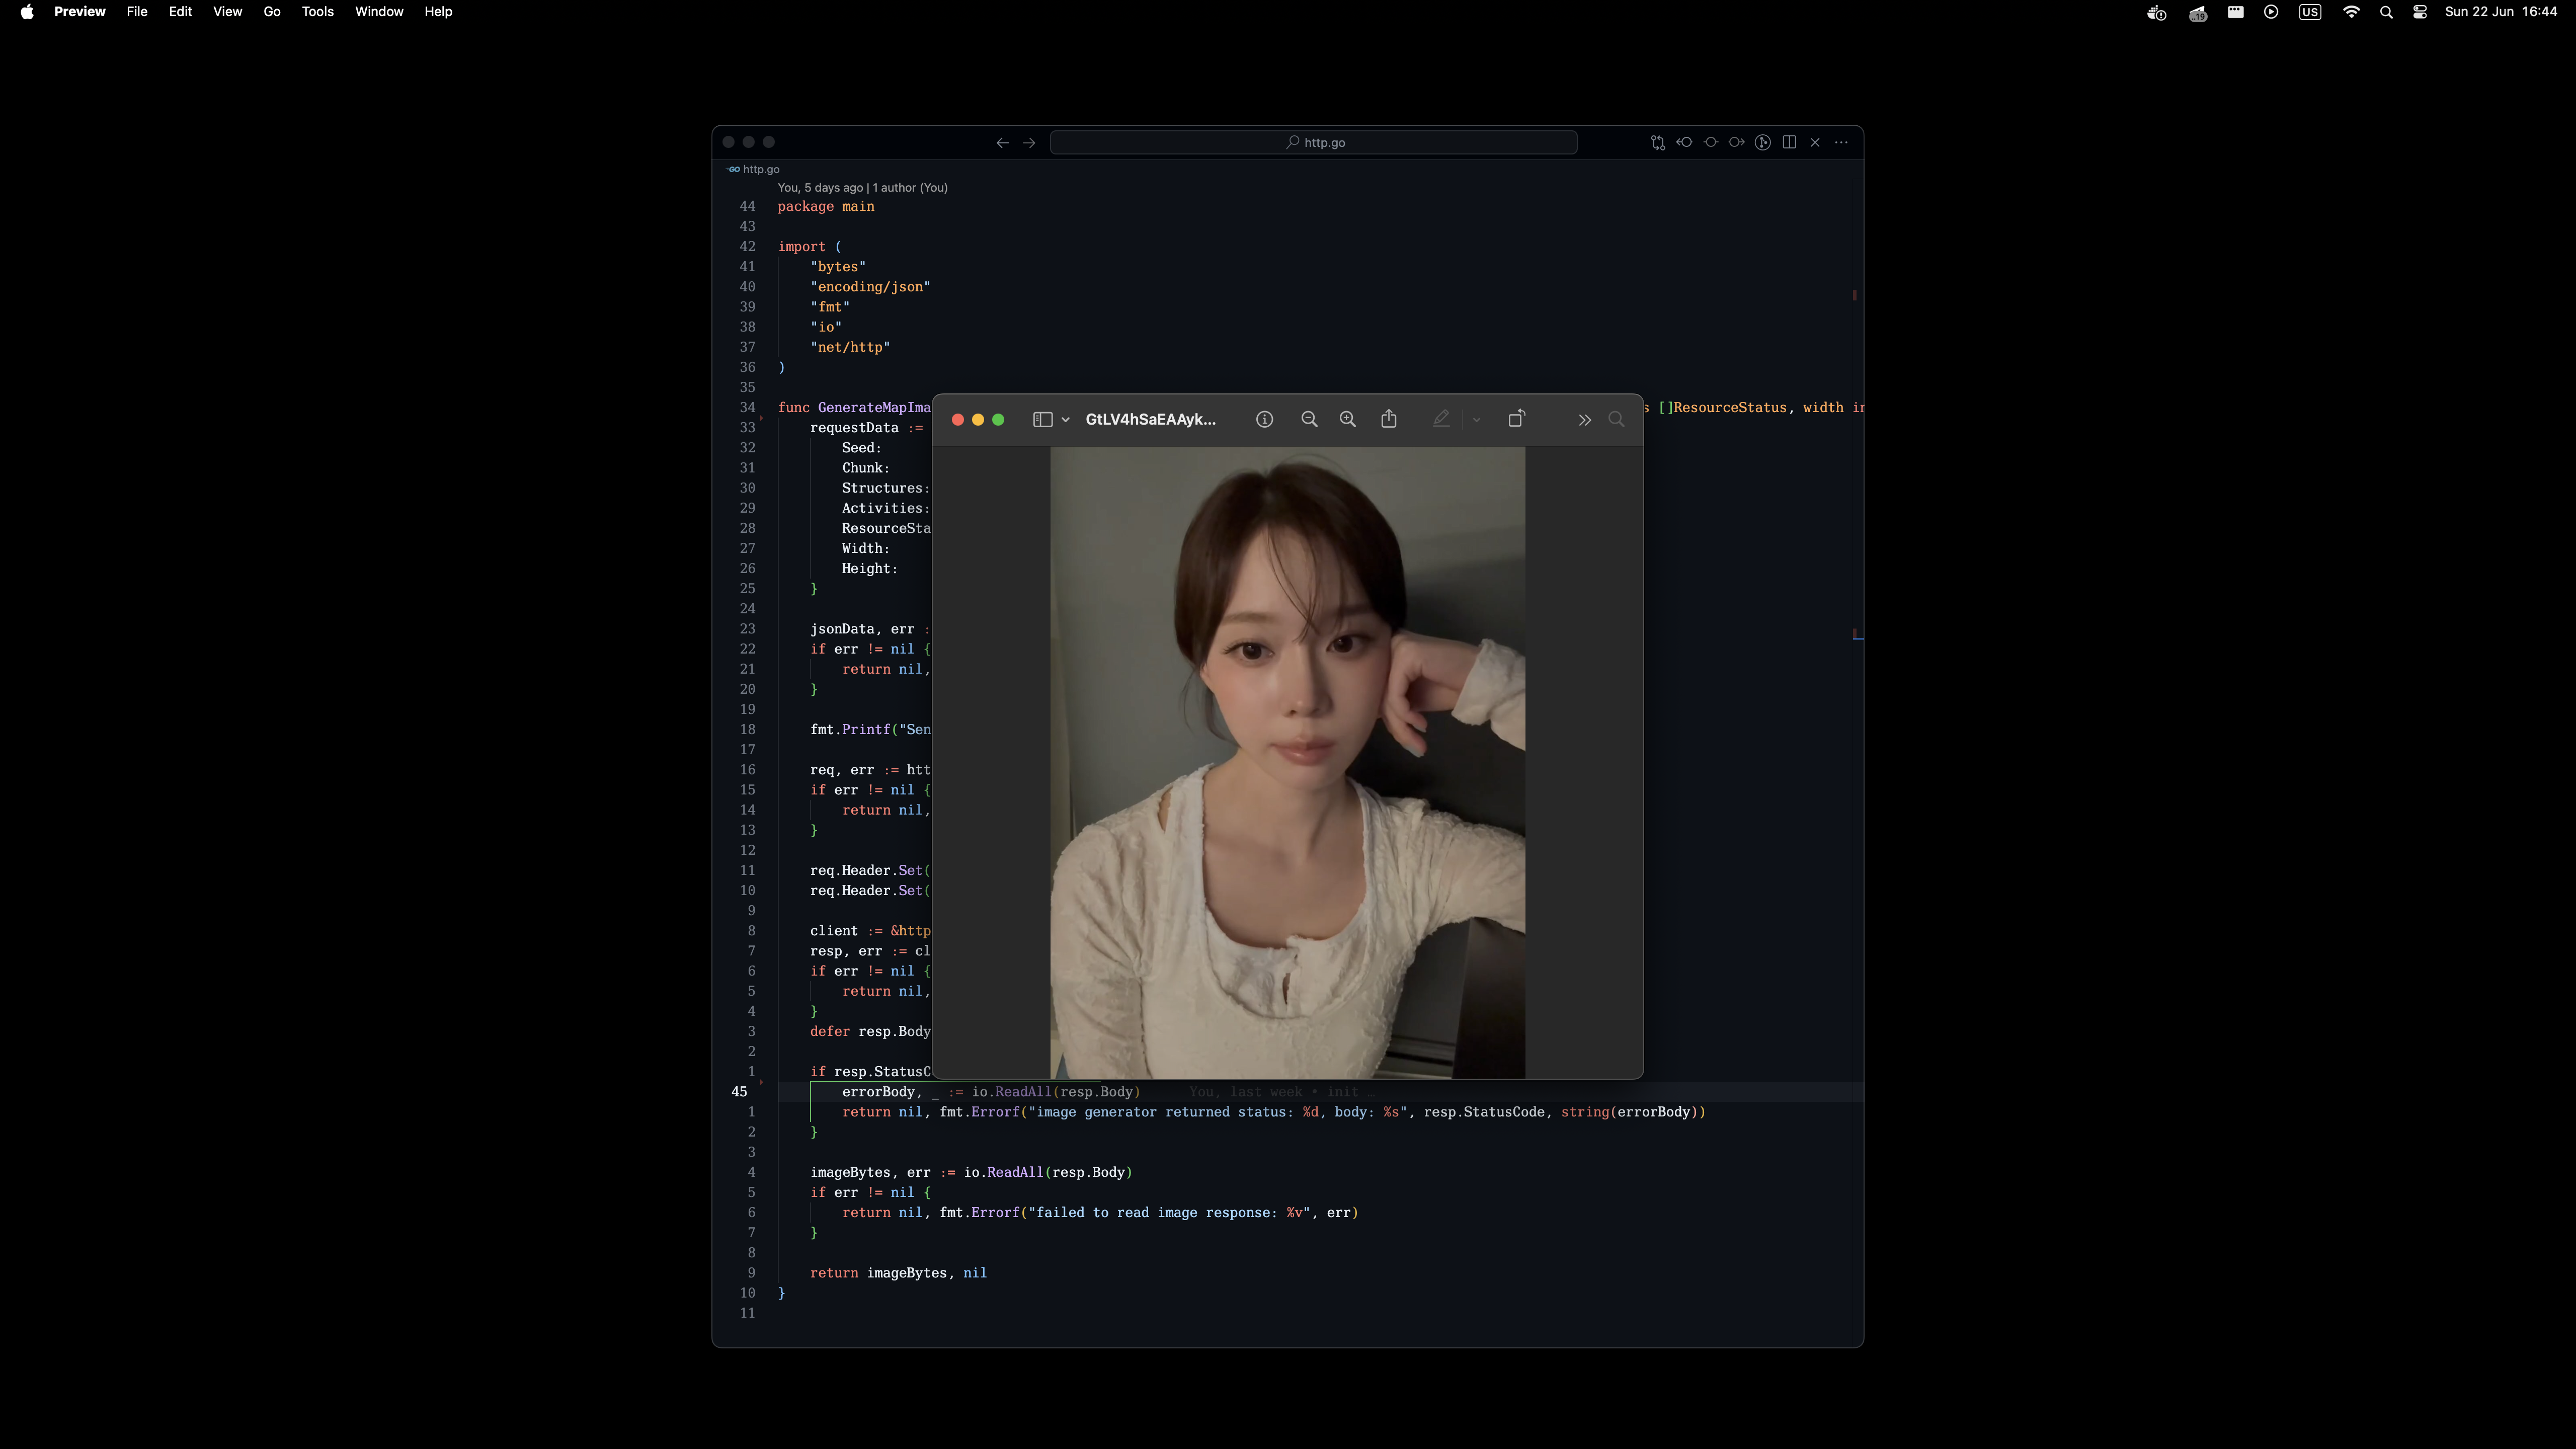Open the Go menu
The width and height of the screenshot is (2576, 1449).
(272, 12)
